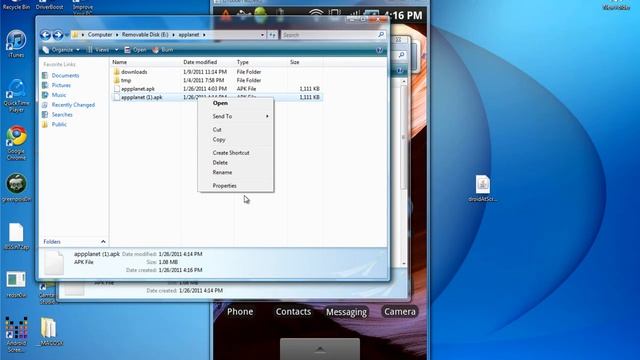
Task: Open the Android app drawer handle
Action: click(320, 349)
